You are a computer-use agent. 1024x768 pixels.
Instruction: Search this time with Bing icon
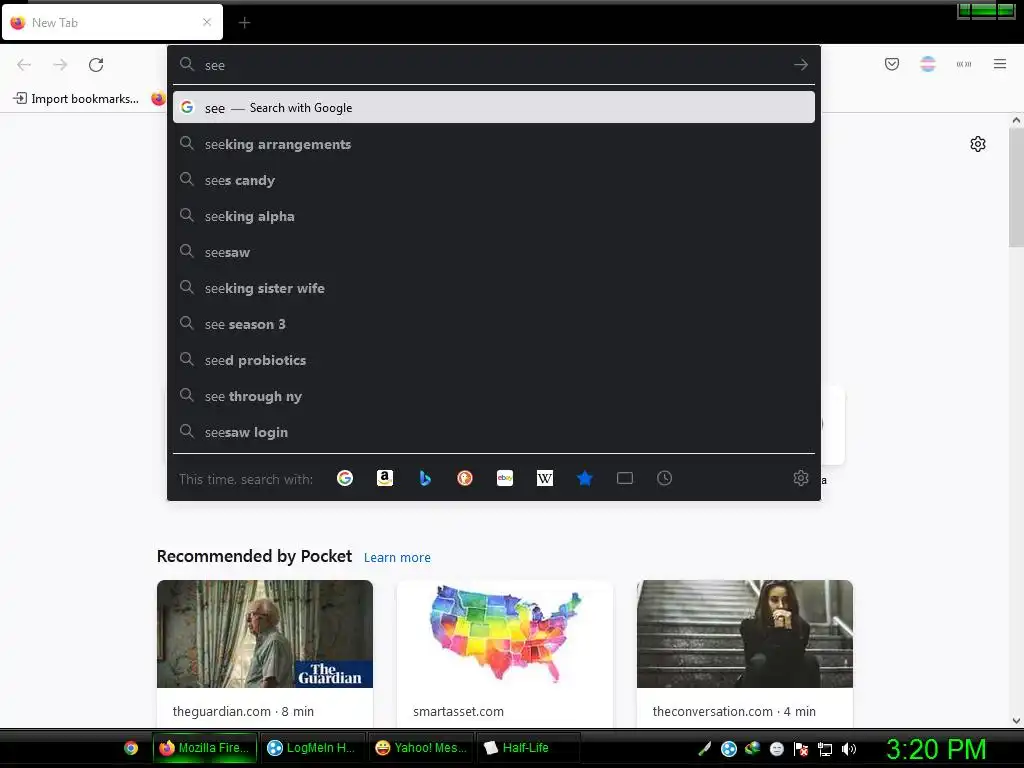[x=424, y=478]
